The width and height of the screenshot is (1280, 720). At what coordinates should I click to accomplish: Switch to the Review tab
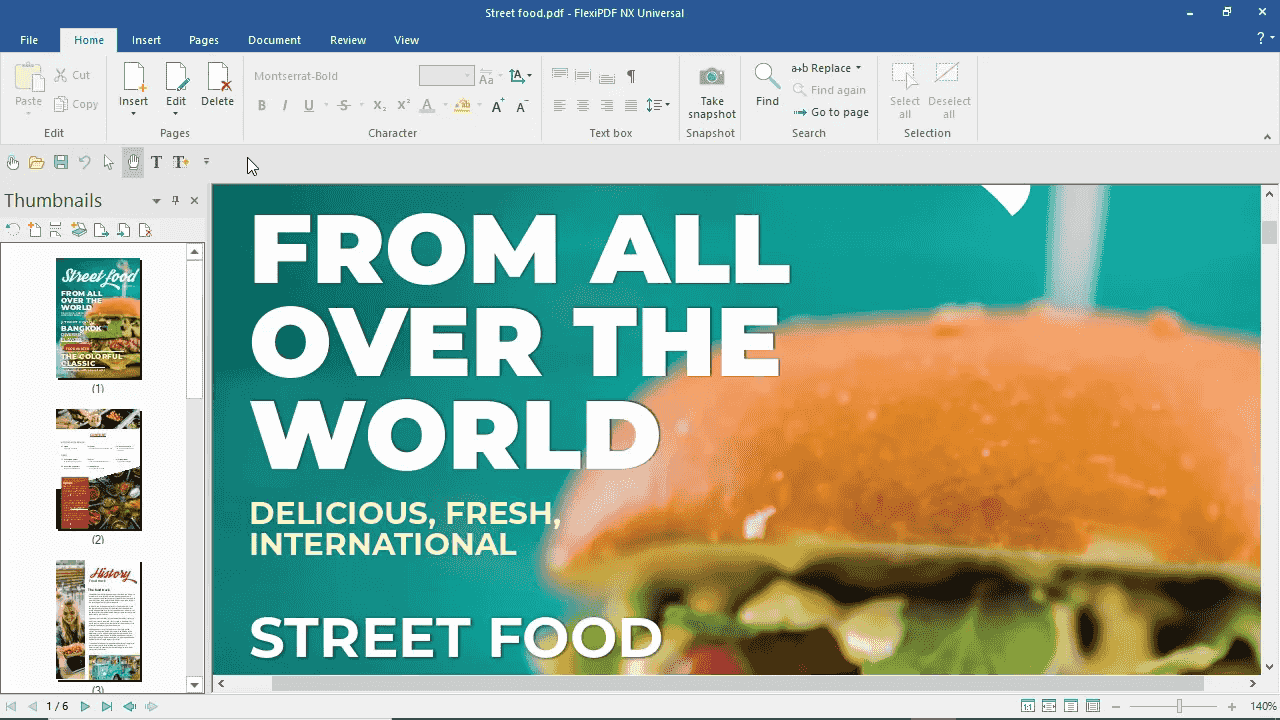[x=348, y=40]
